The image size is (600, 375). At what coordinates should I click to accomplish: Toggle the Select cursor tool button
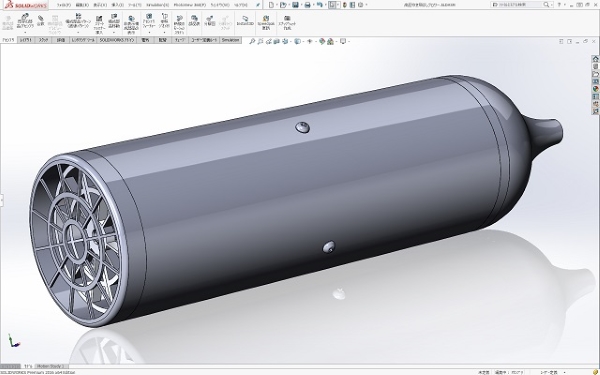click(x=333, y=5)
